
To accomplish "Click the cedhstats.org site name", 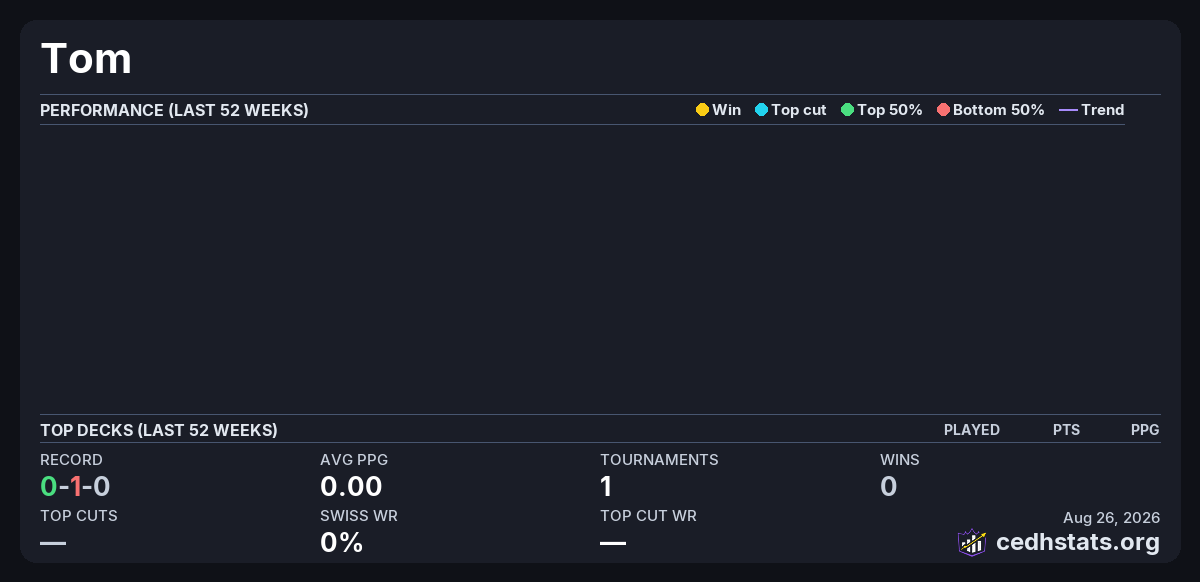I will (x=1078, y=542).
